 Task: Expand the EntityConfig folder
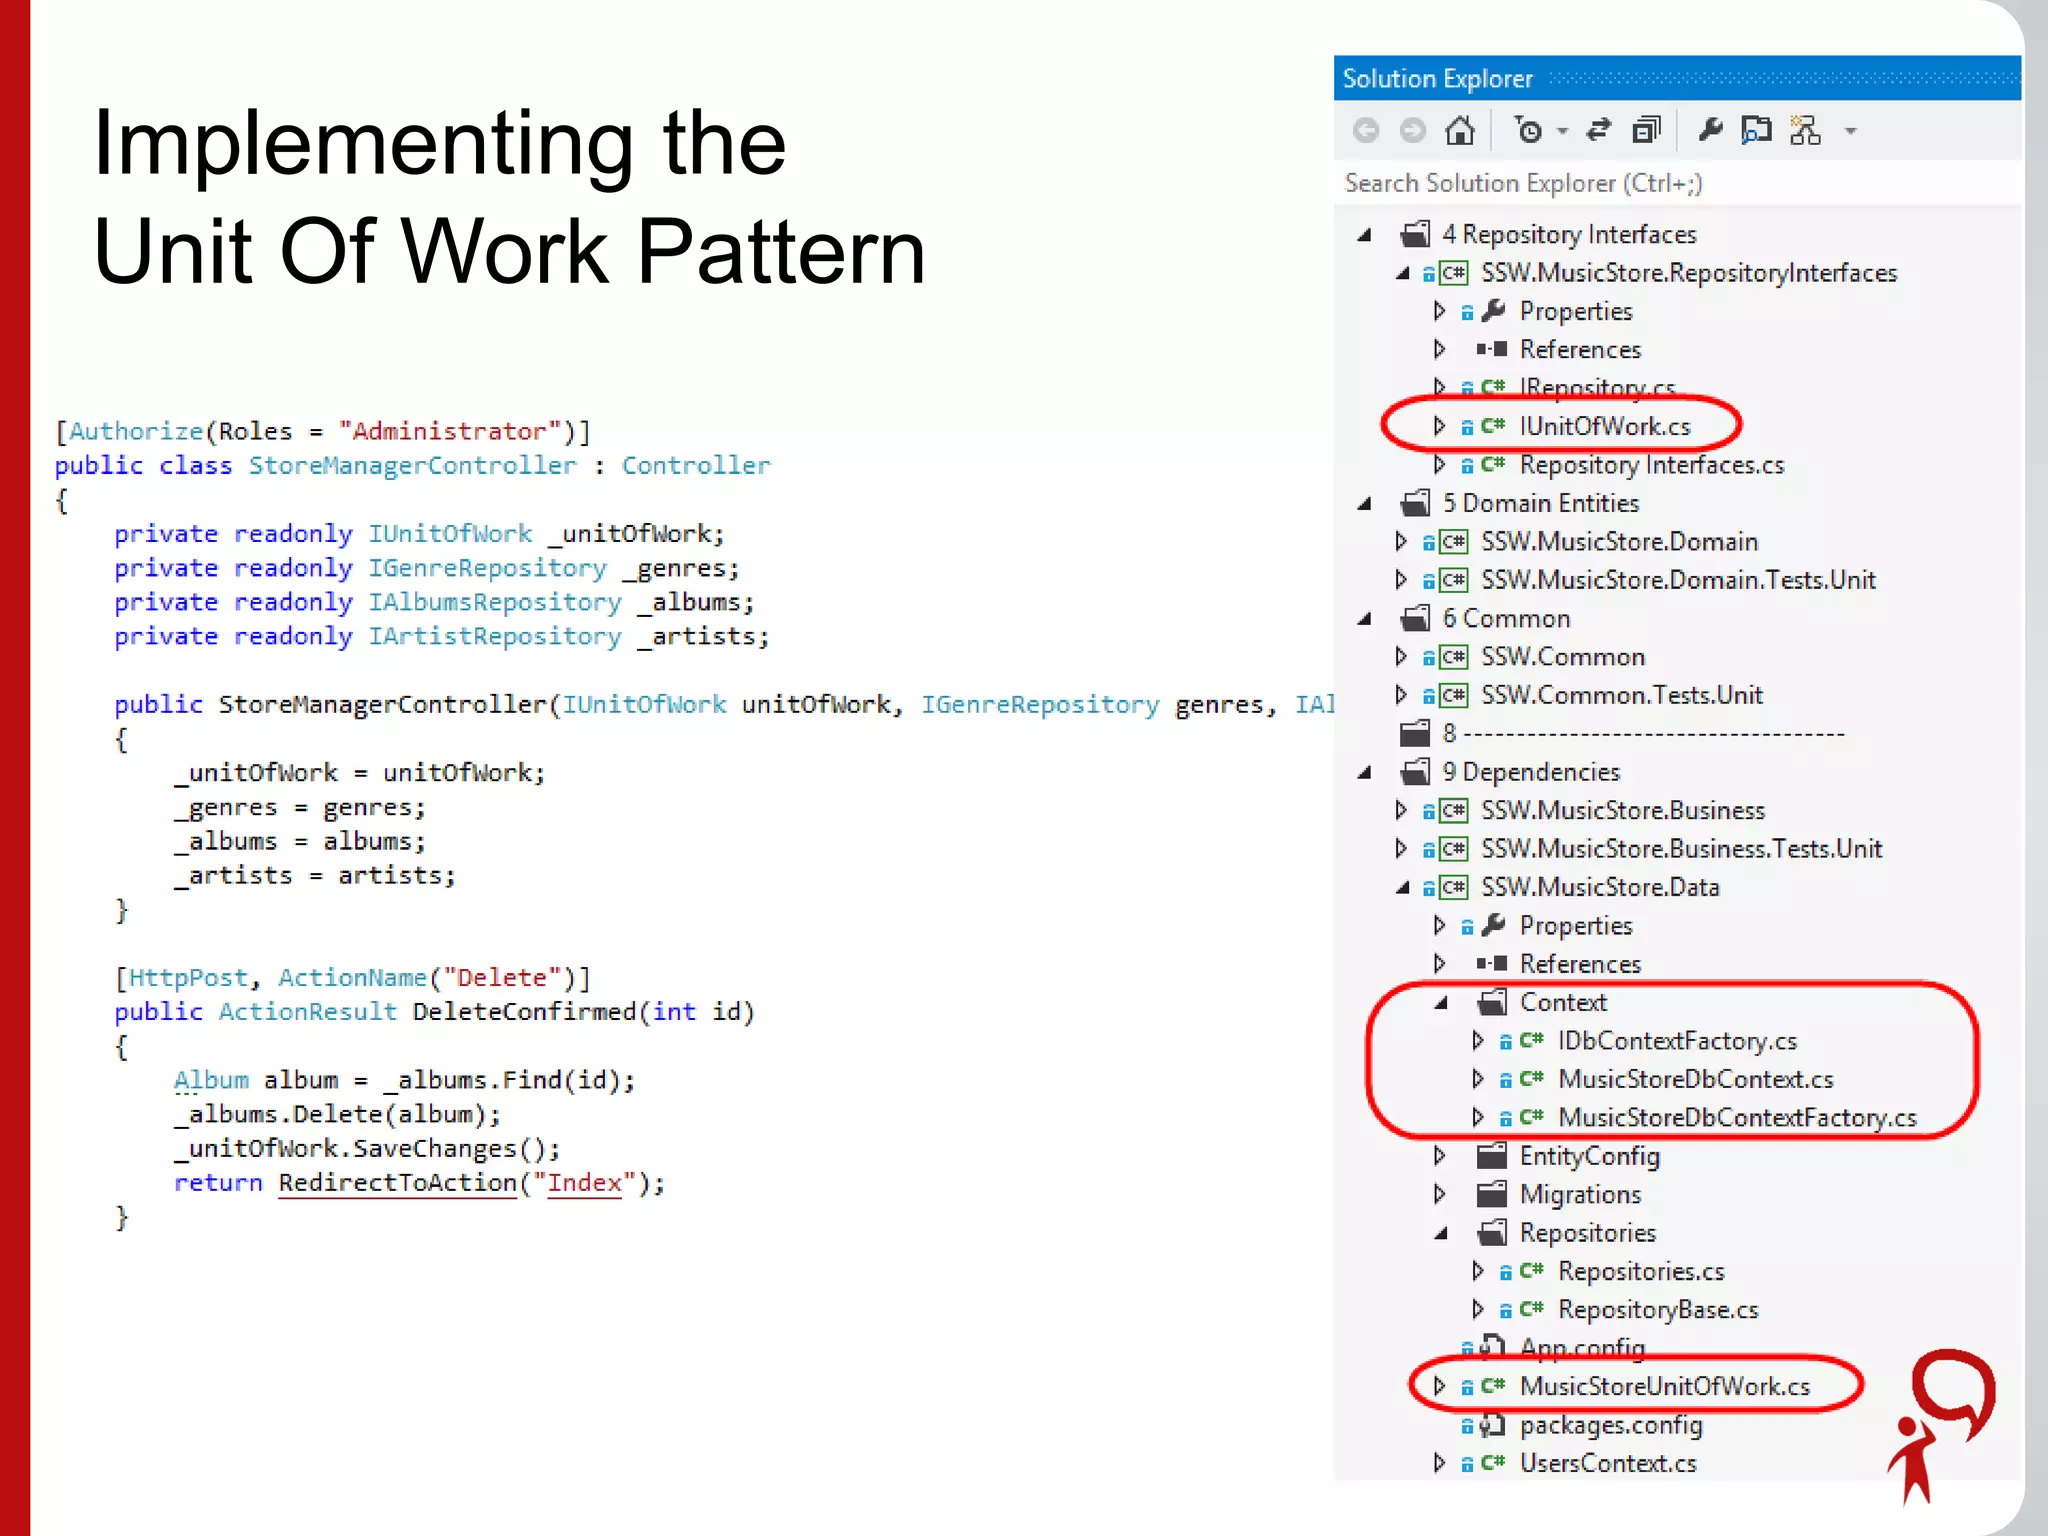(1439, 1156)
